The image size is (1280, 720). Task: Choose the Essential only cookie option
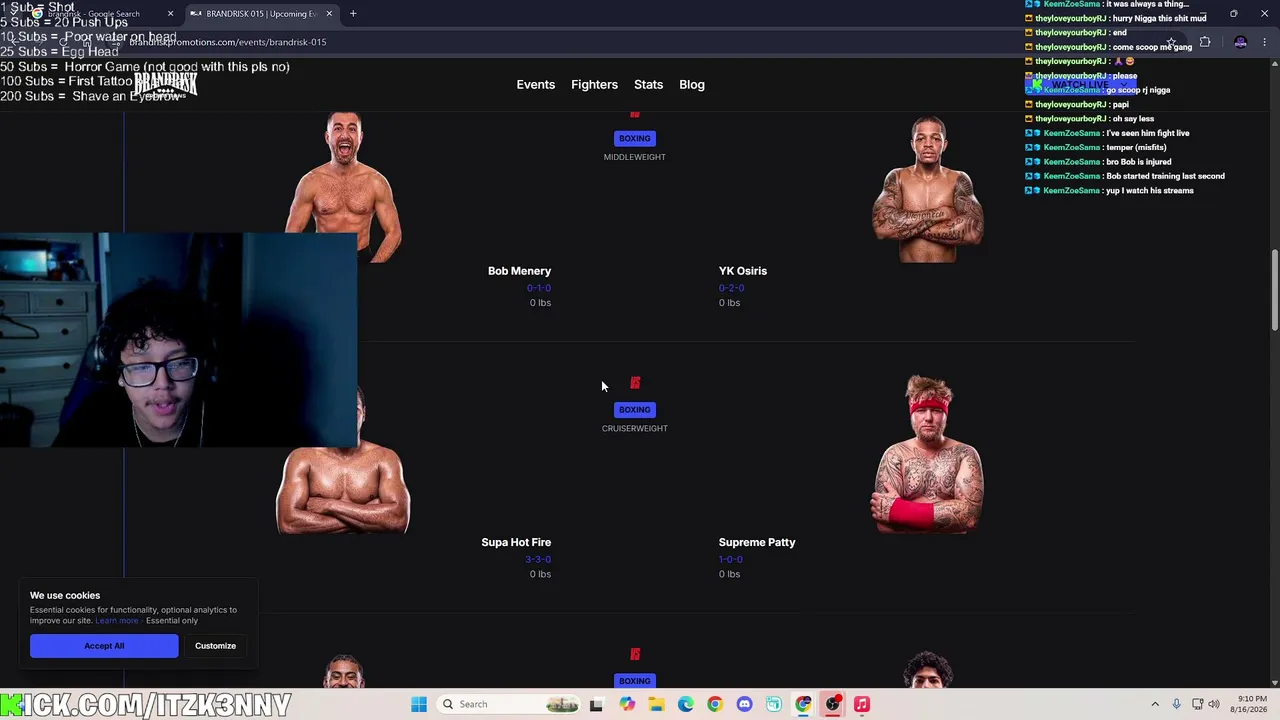tap(172, 621)
